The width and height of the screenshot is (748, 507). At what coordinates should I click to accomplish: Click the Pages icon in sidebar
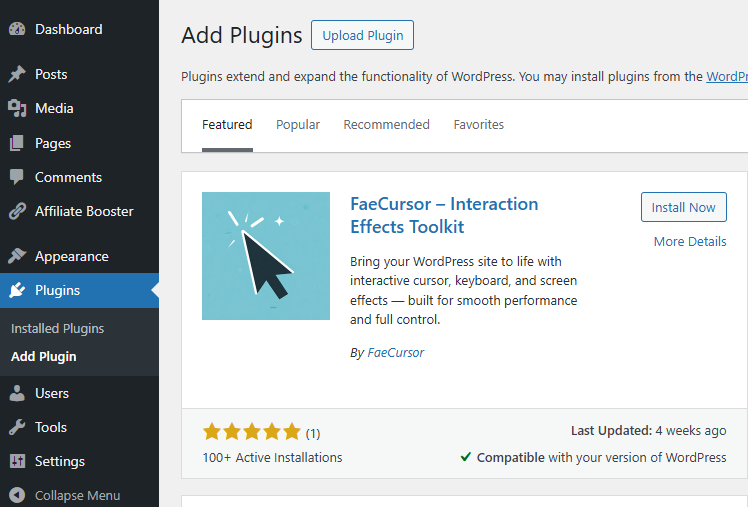[x=17, y=143]
